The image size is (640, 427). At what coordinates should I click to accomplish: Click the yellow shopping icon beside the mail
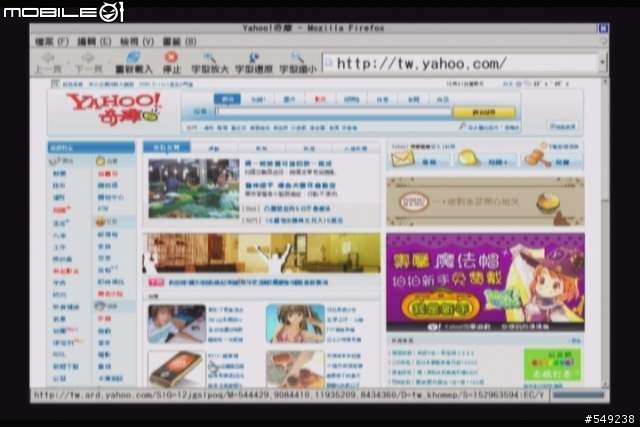468,158
